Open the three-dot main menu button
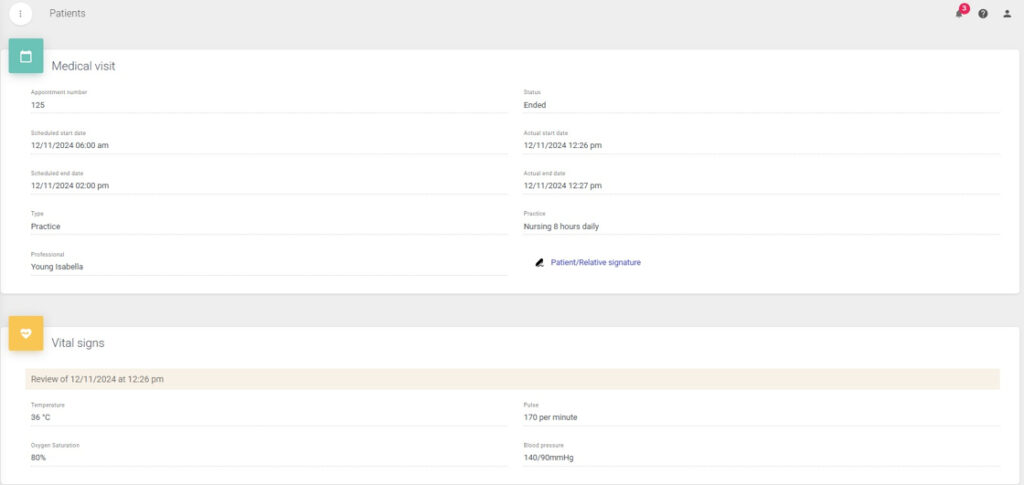The image size is (1024, 485). (20, 14)
